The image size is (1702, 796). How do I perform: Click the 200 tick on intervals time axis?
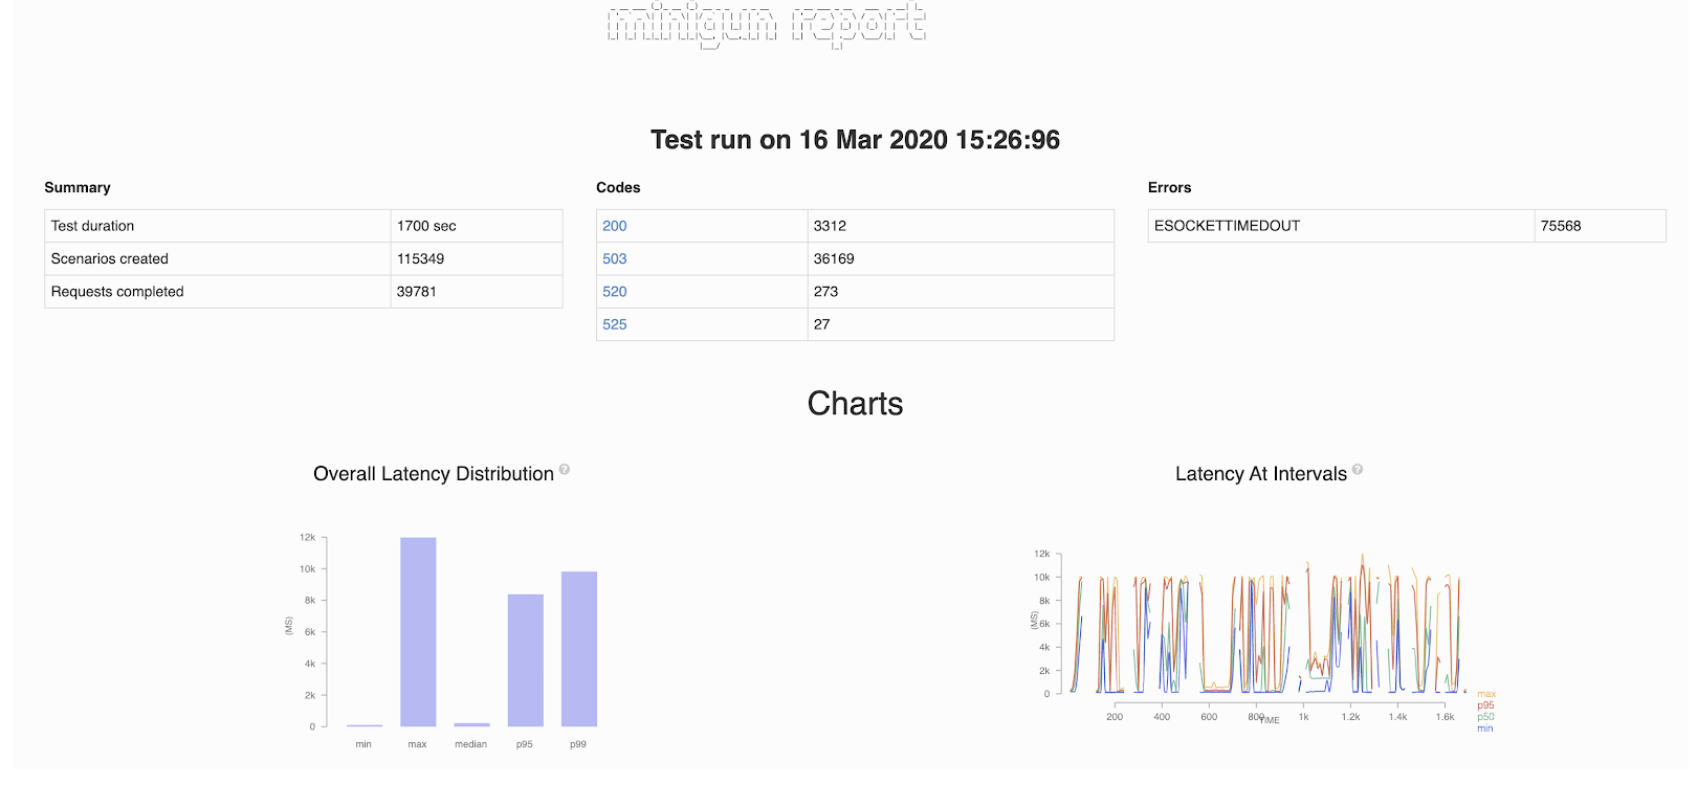click(x=1114, y=717)
